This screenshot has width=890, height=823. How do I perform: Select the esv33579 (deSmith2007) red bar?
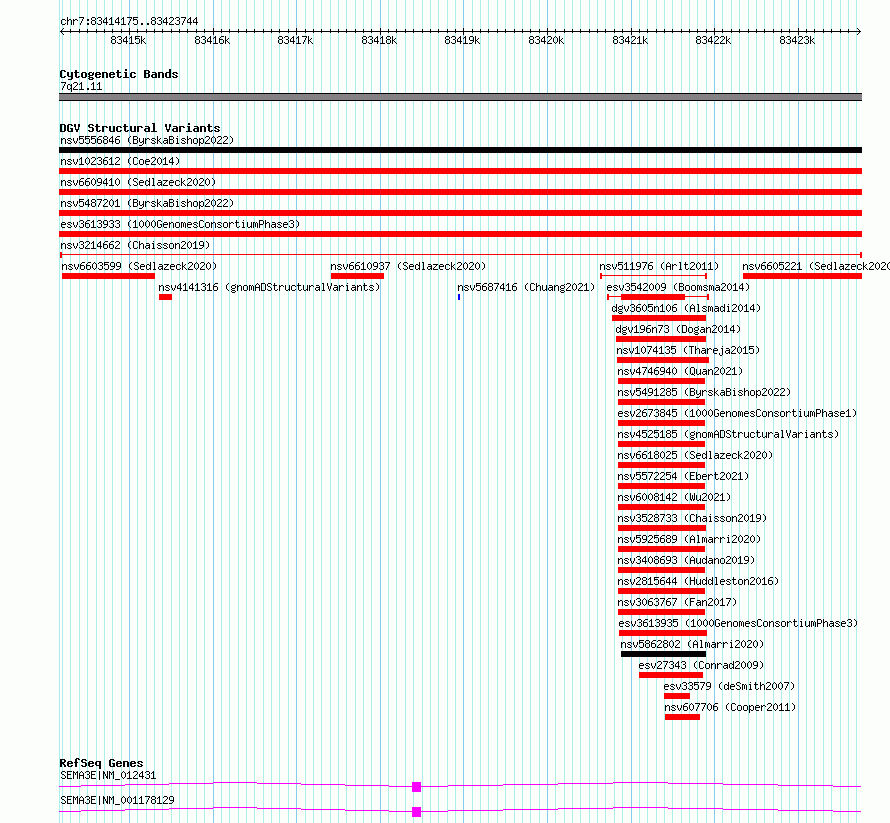click(x=677, y=696)
